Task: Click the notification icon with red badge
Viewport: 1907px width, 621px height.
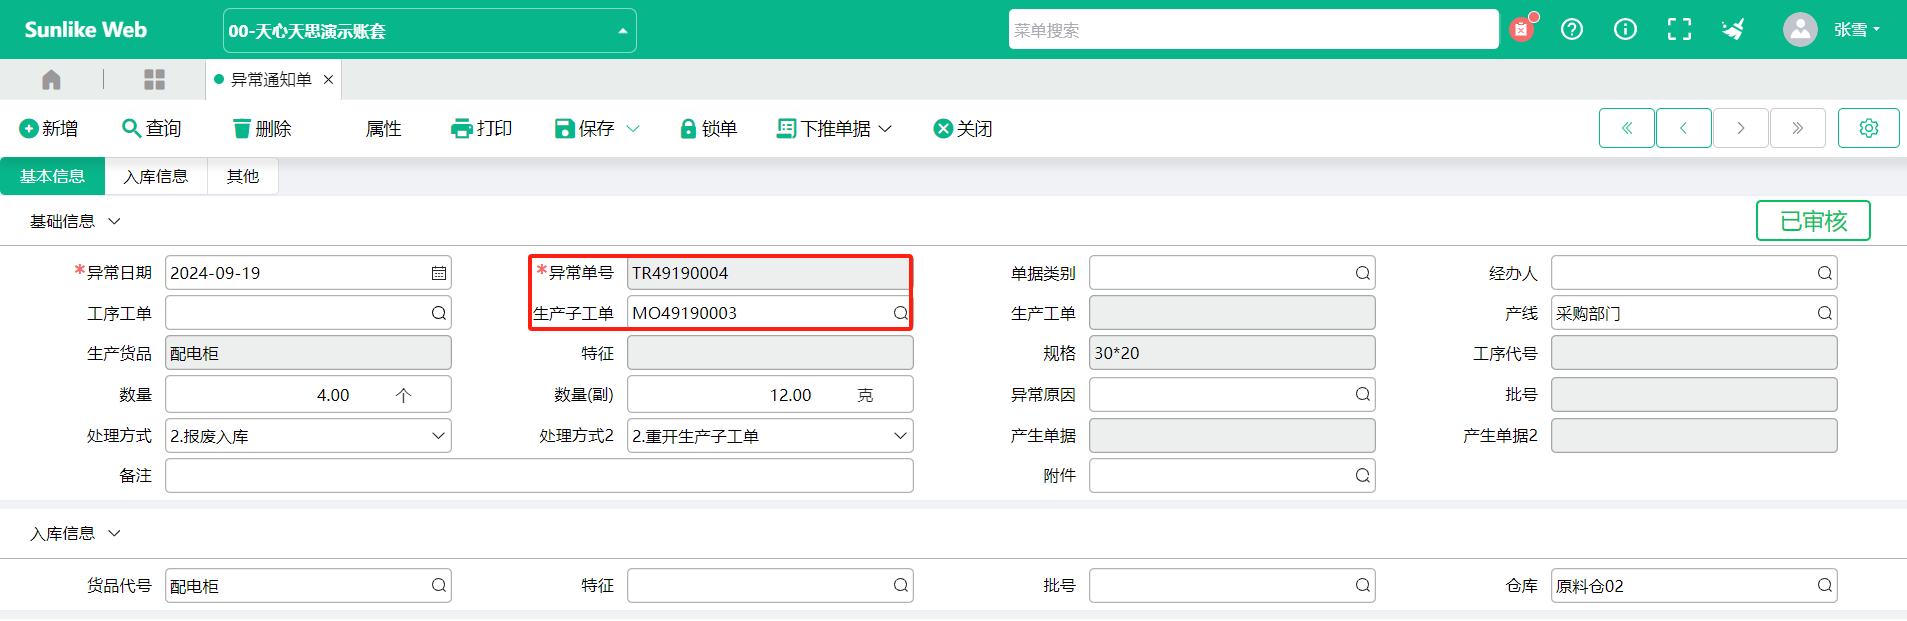Action: pos(1521,29)
